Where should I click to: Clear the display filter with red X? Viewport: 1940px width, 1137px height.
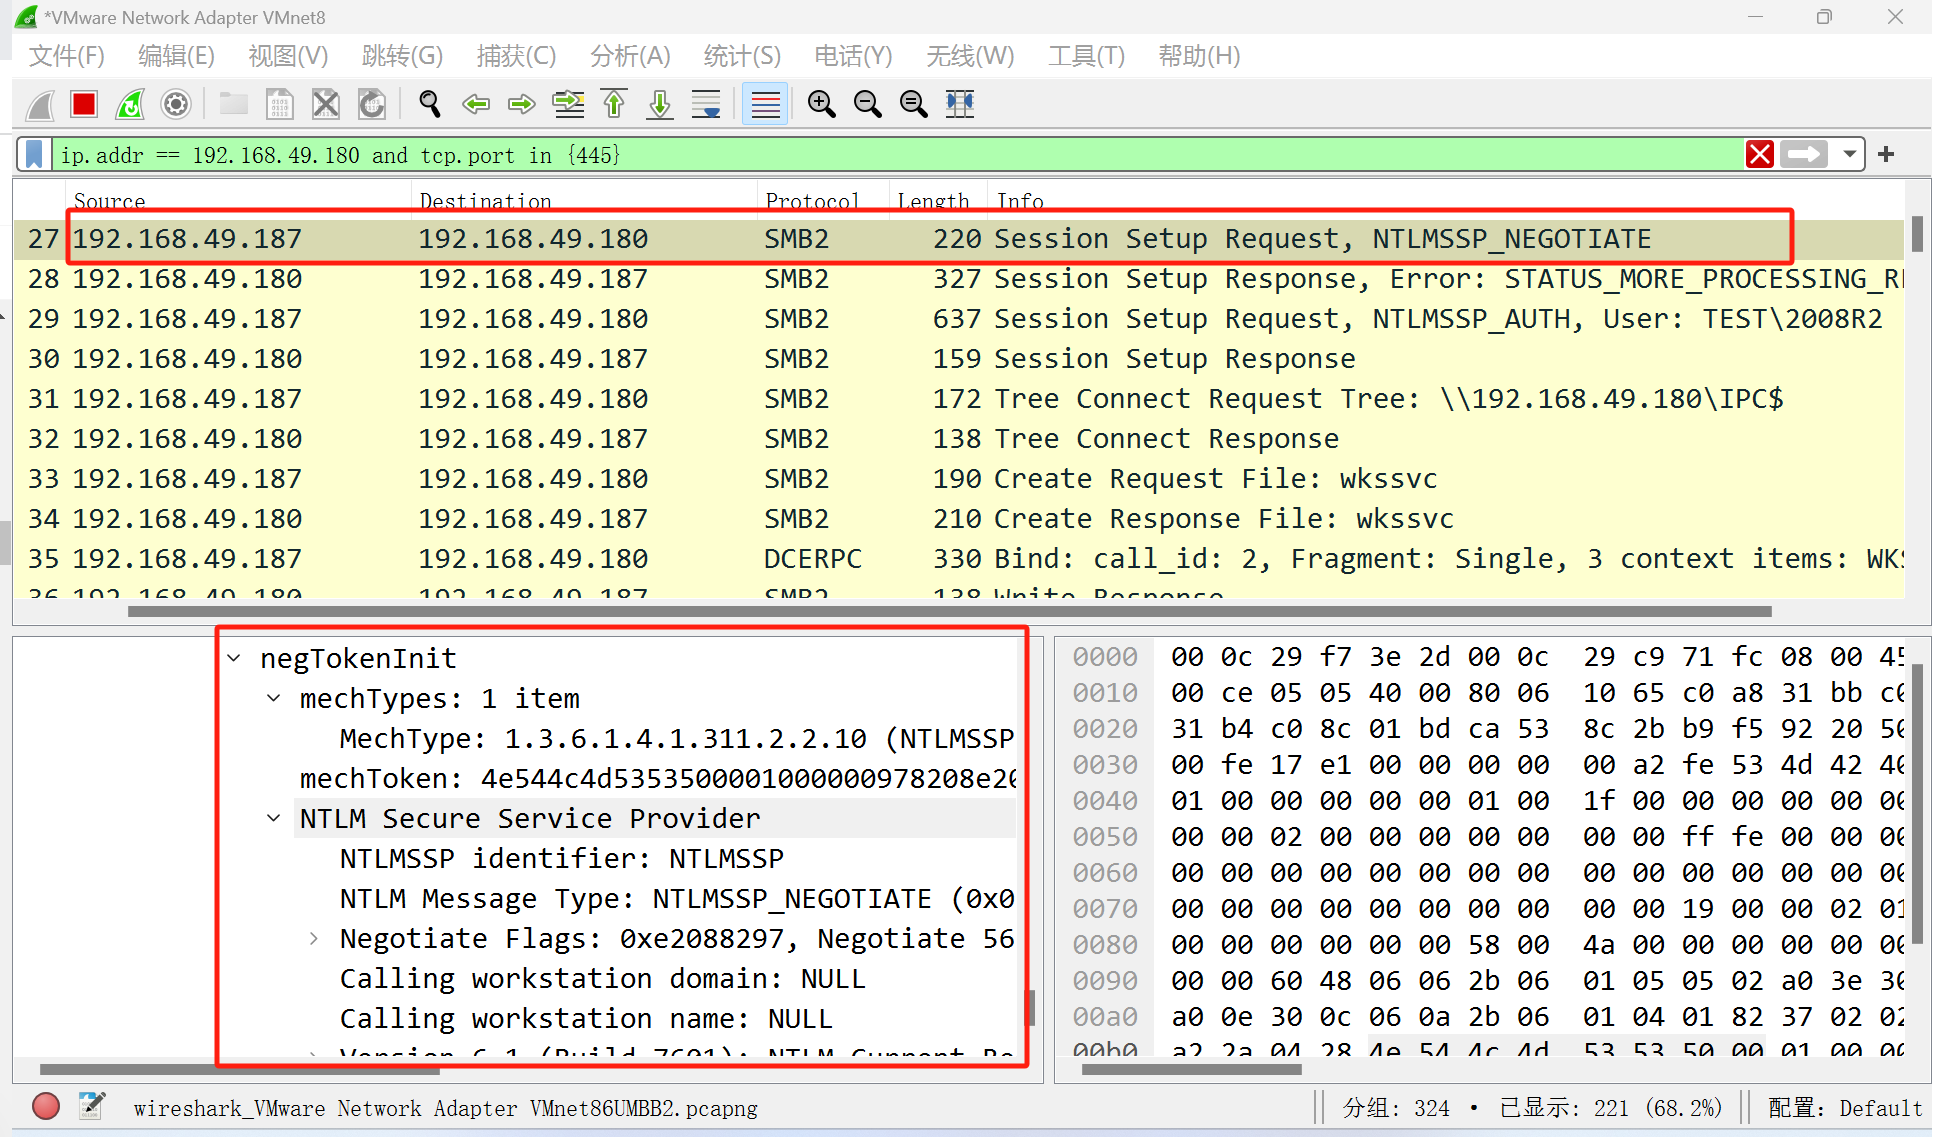coord(1760,155)
